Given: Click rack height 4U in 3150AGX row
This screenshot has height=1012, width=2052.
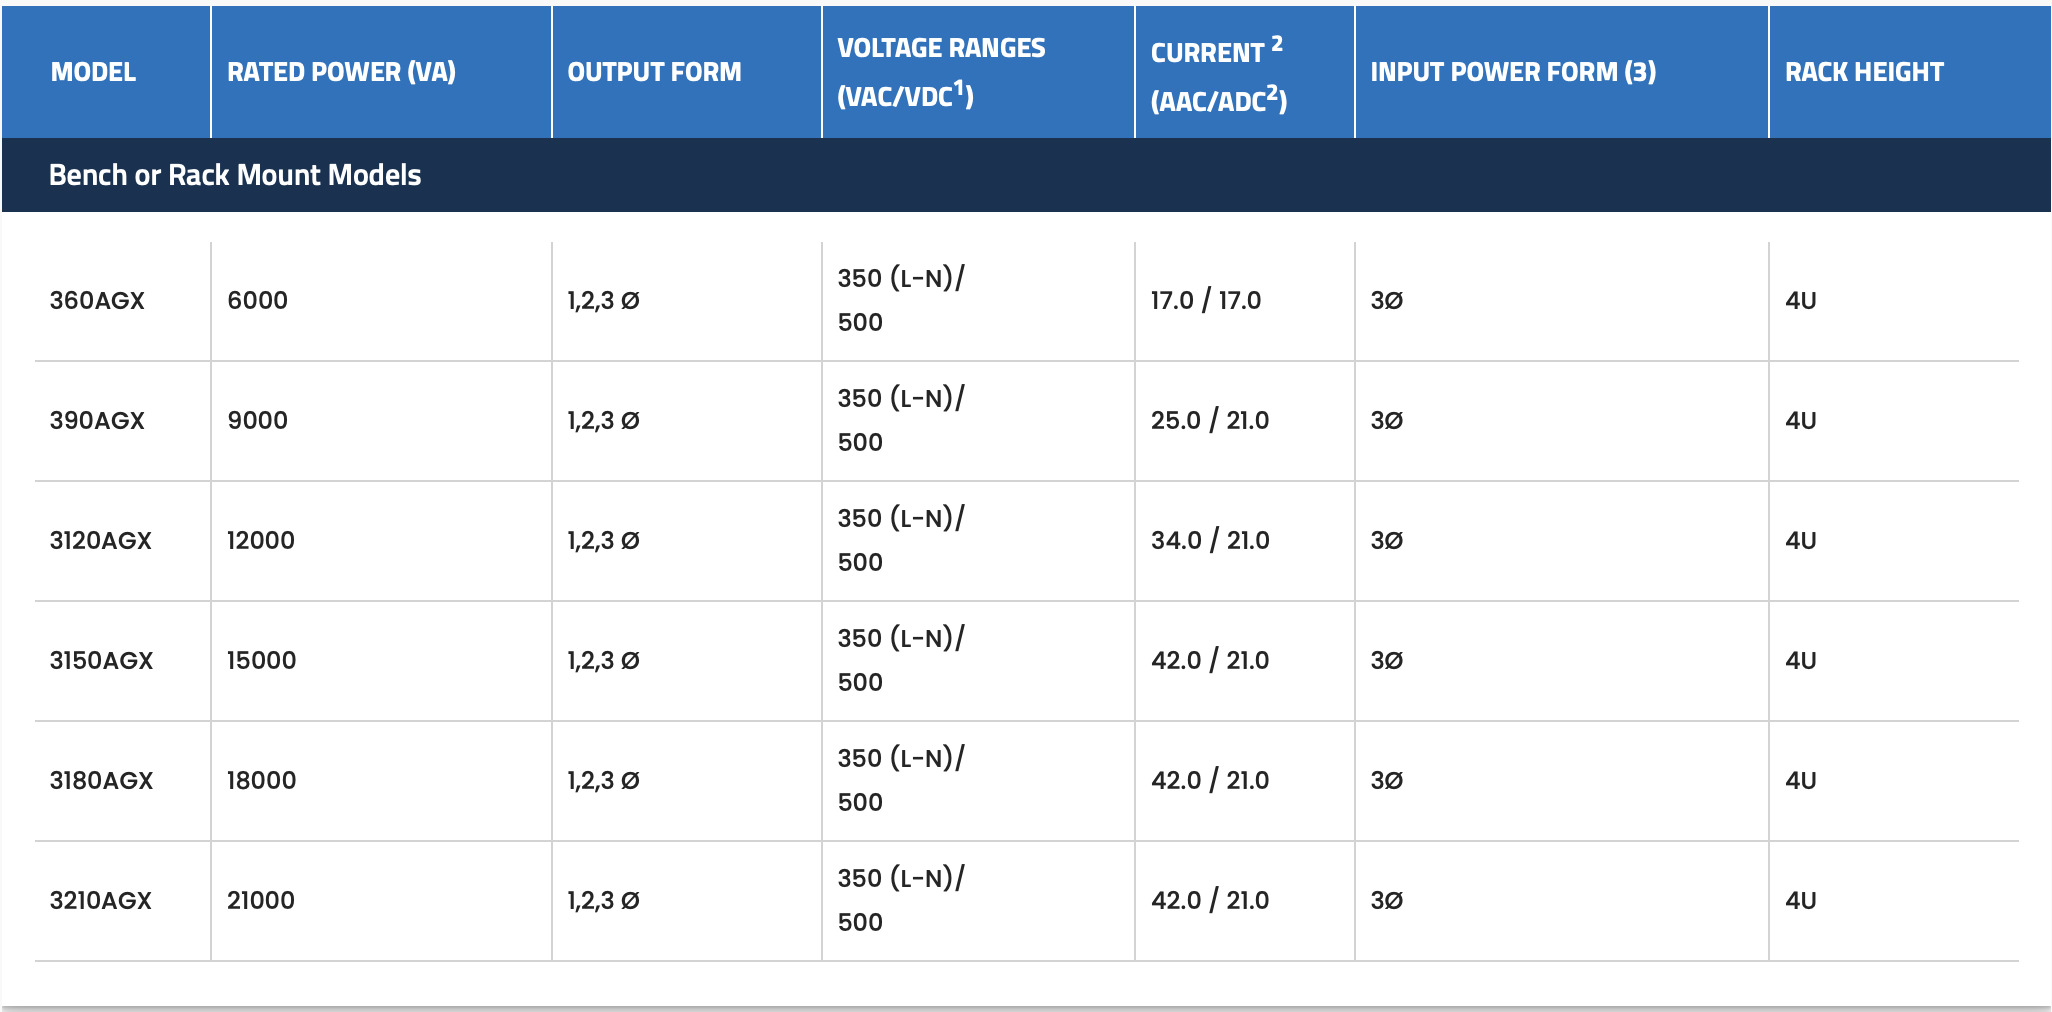Looking at the screenshot, I should pyautogui.click(x=1800, y=660).
